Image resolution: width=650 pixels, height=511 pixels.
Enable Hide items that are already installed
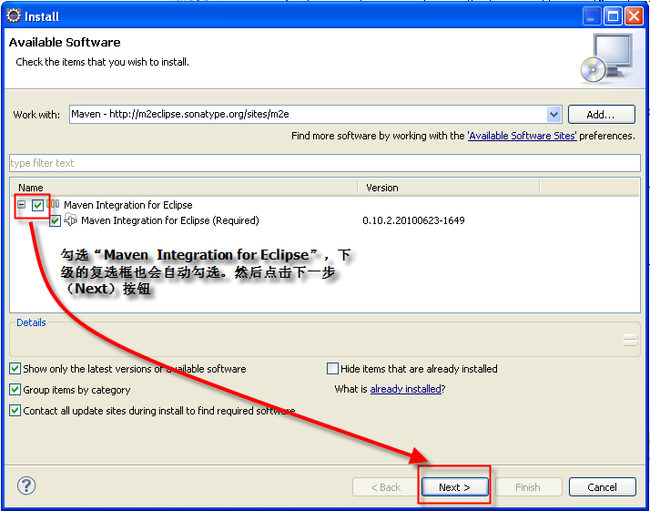[x=332, y=368]
